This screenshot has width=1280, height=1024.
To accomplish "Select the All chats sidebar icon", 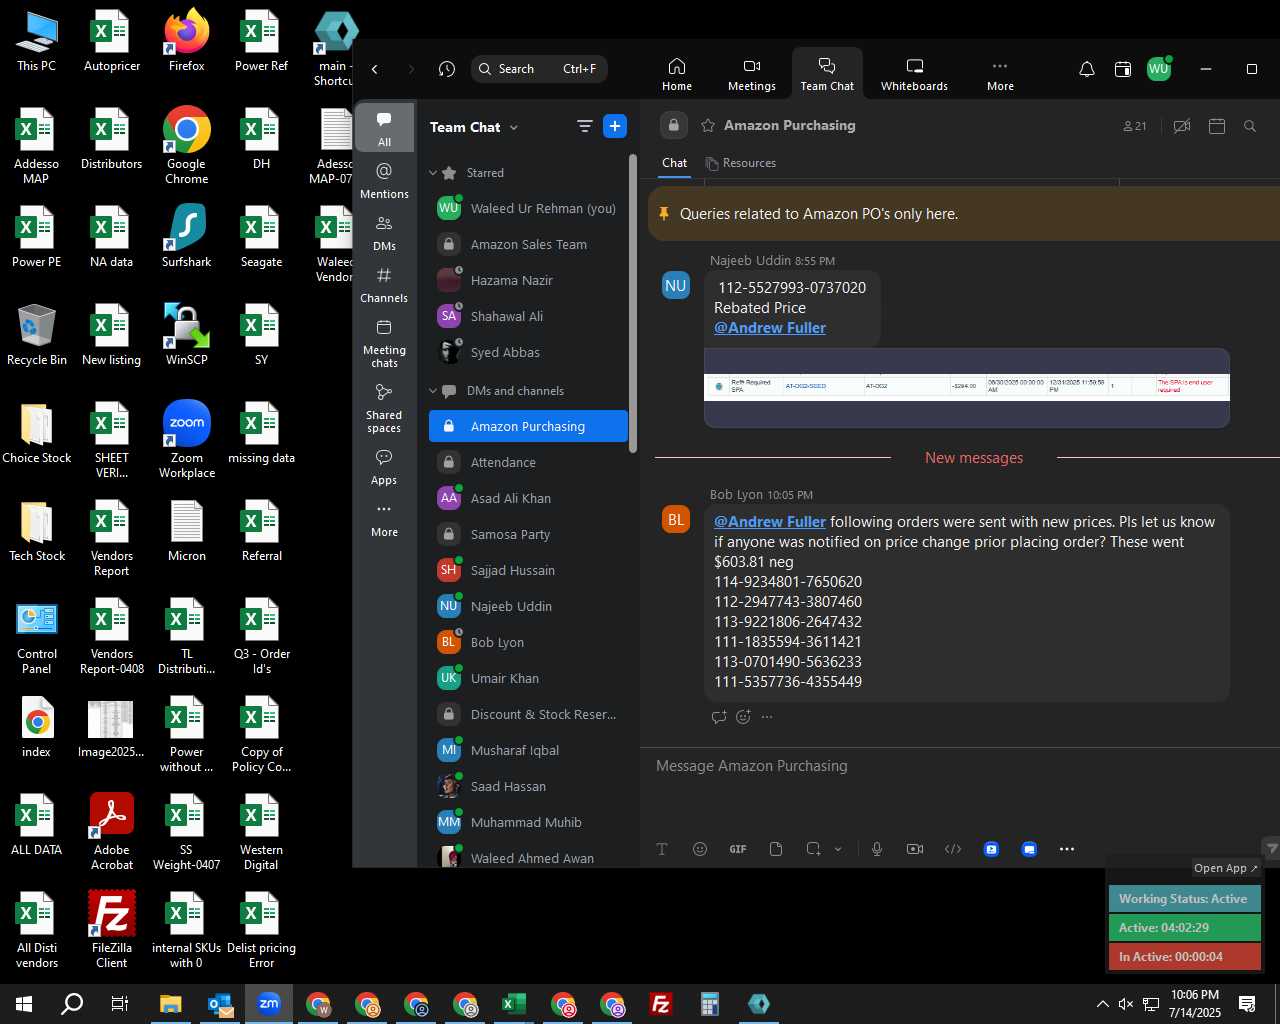I will click(384, 128).
